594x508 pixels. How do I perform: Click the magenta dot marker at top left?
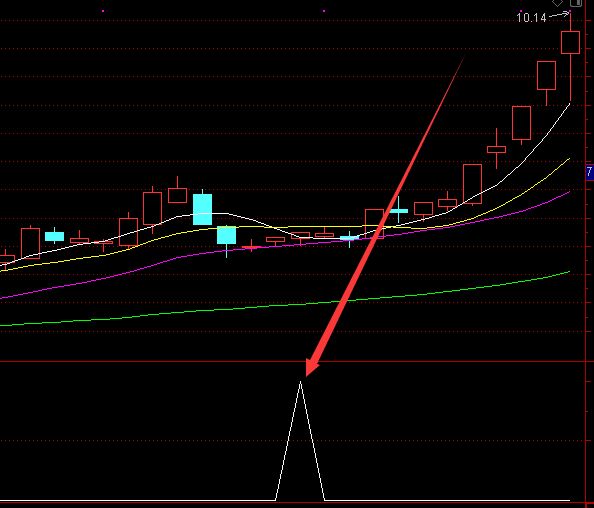[x=103, y=11]
